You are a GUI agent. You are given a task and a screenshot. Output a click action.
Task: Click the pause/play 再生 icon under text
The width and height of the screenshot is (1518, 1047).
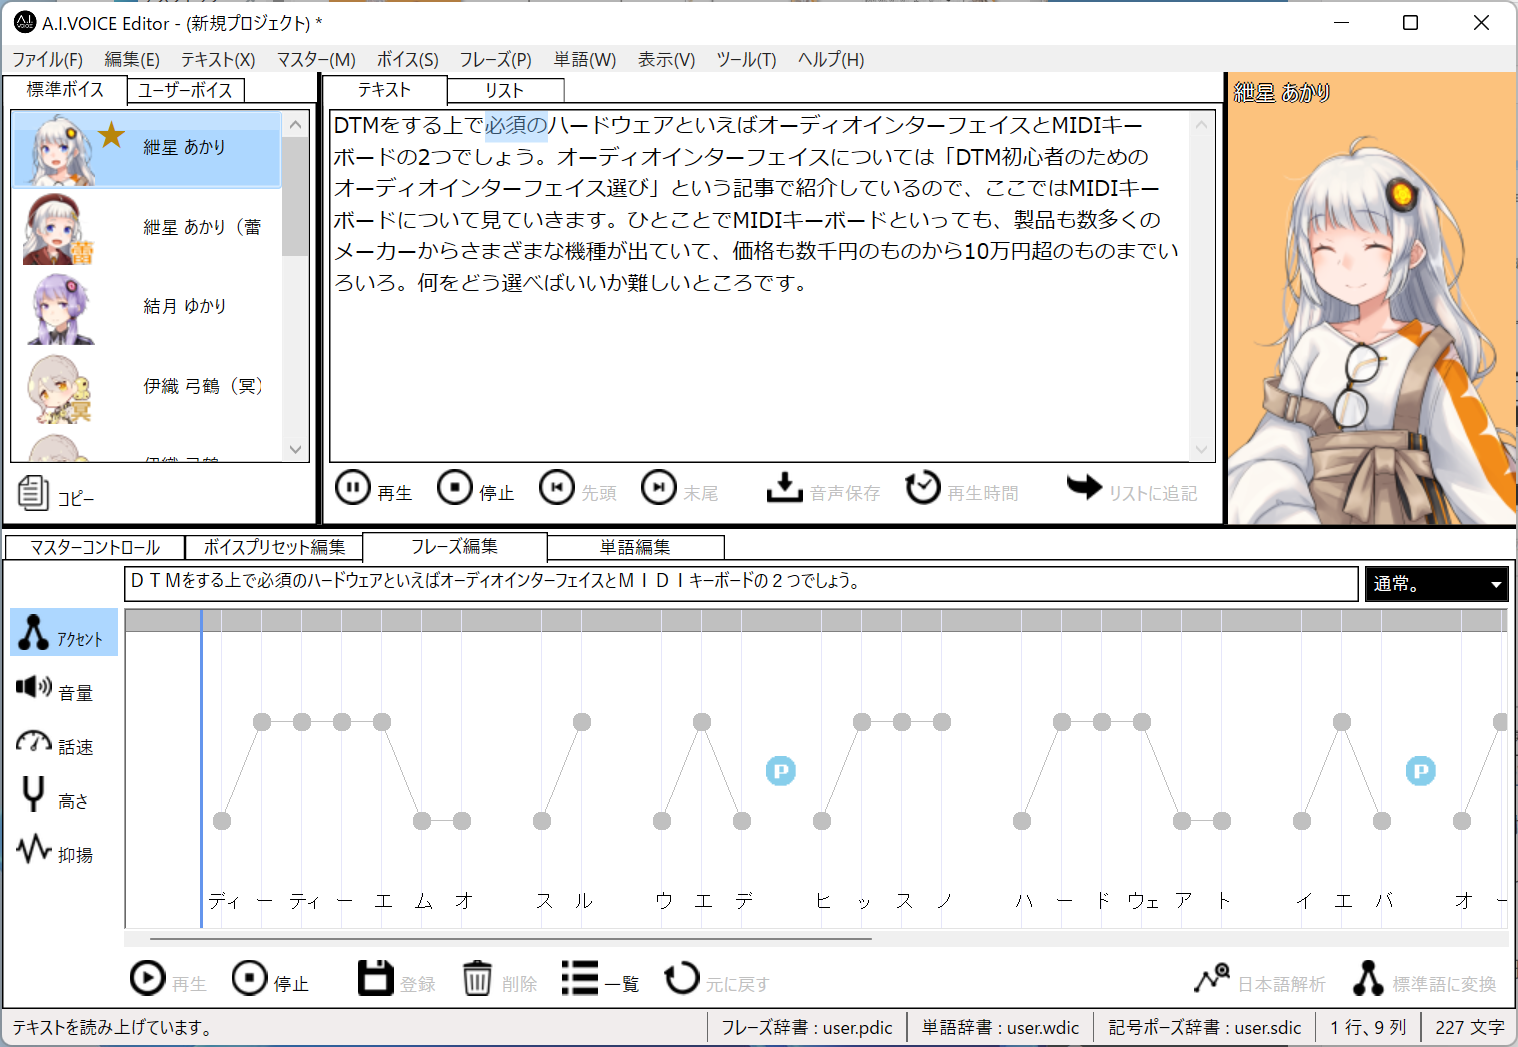pos(352,488)
